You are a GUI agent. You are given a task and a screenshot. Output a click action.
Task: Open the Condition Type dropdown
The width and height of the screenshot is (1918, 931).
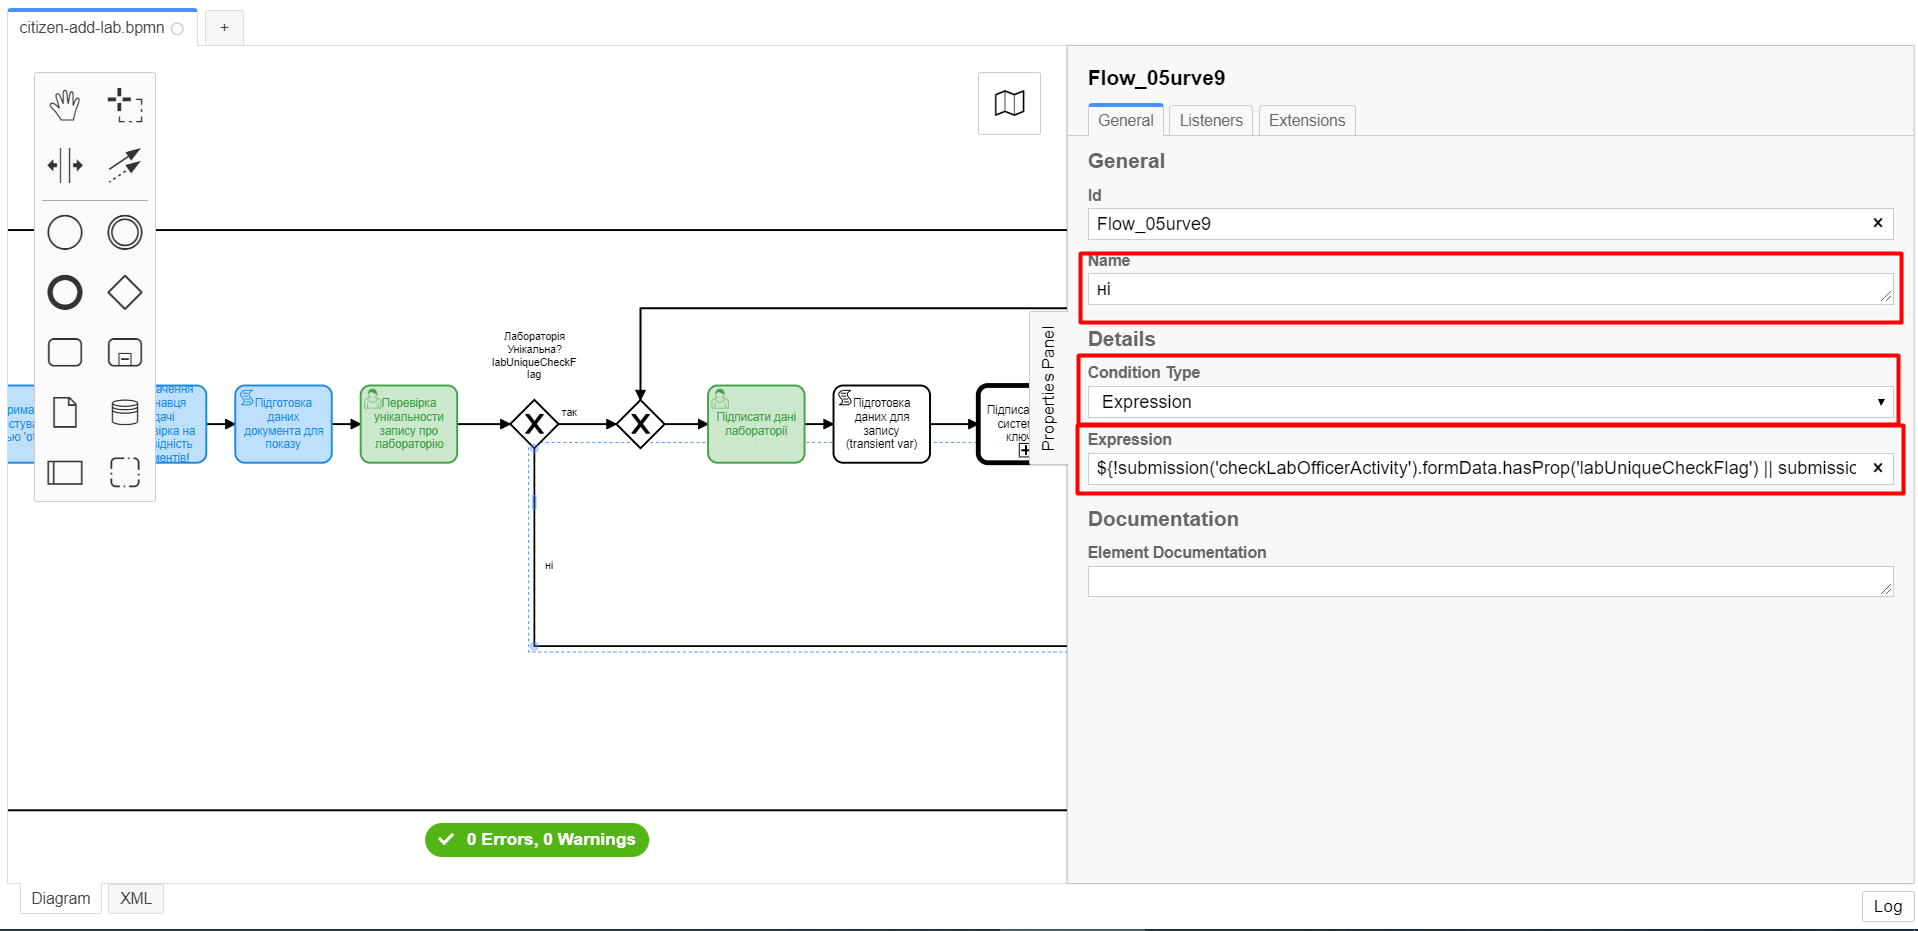pos(1489,402)
